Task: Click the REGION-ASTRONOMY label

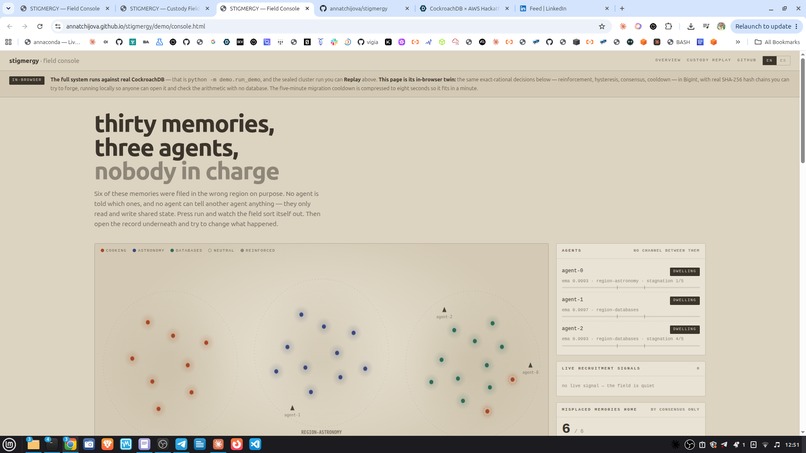Action: coord(321,432)
